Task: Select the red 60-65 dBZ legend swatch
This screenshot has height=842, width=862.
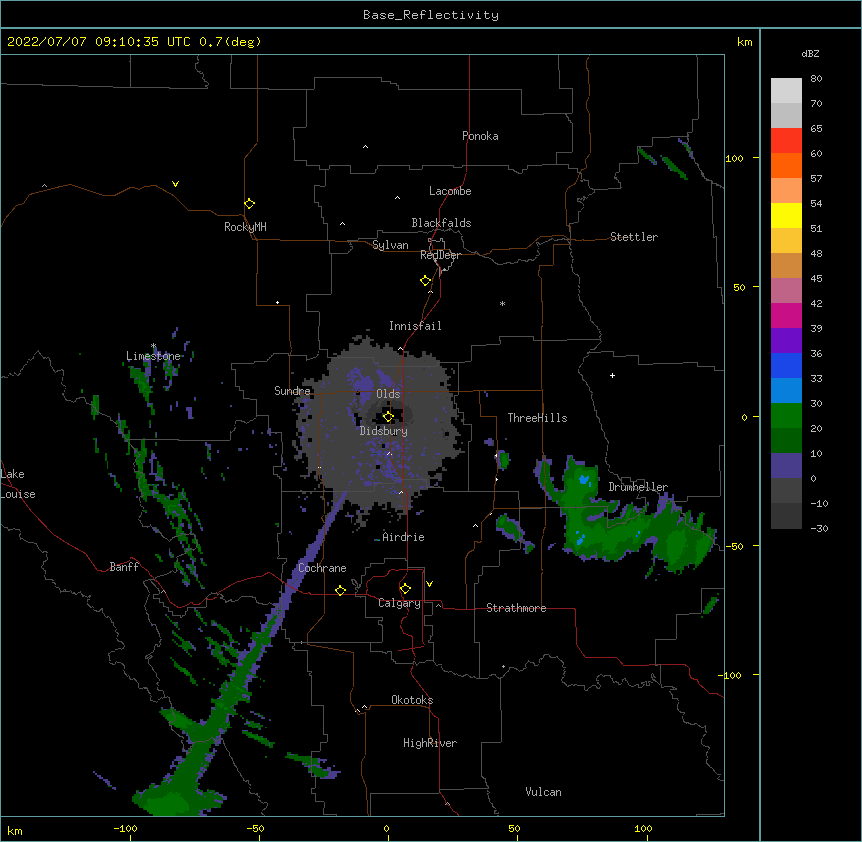Action: tap(786, 141)
